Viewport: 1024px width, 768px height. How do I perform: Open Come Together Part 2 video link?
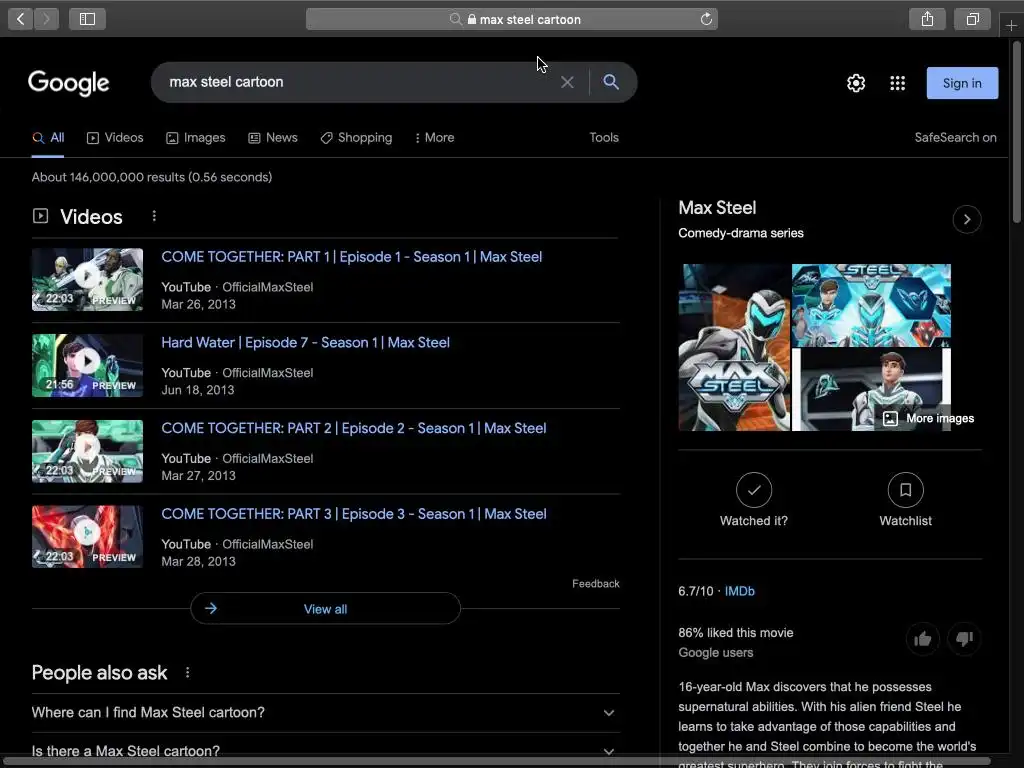tap(353, 428)
